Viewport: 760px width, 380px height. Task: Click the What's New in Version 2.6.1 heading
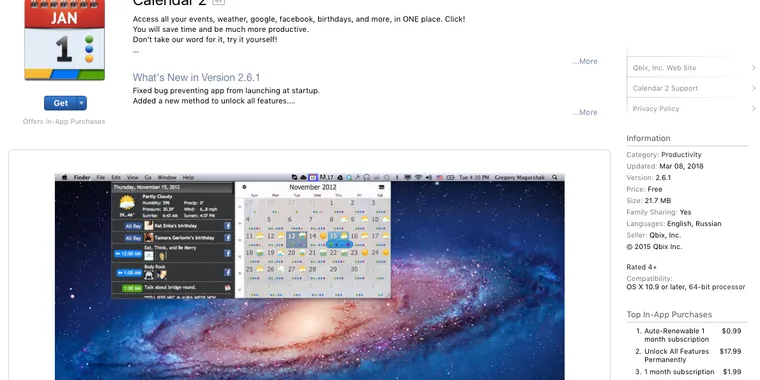196,78
